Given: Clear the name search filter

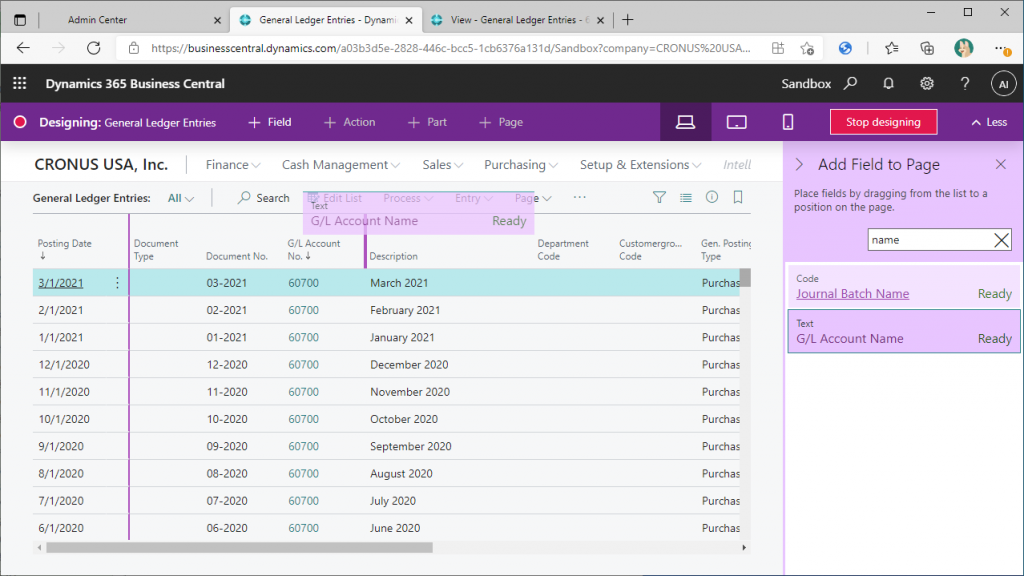Looking at the screenshot, I should 1001,240.
